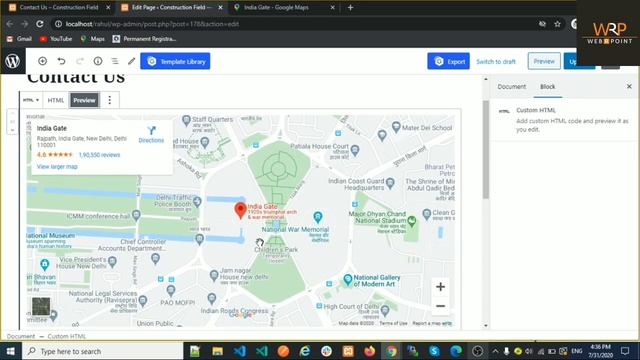This screenshot has height=360, width=640.
Task: Open View larger map link
Action: 57,167
